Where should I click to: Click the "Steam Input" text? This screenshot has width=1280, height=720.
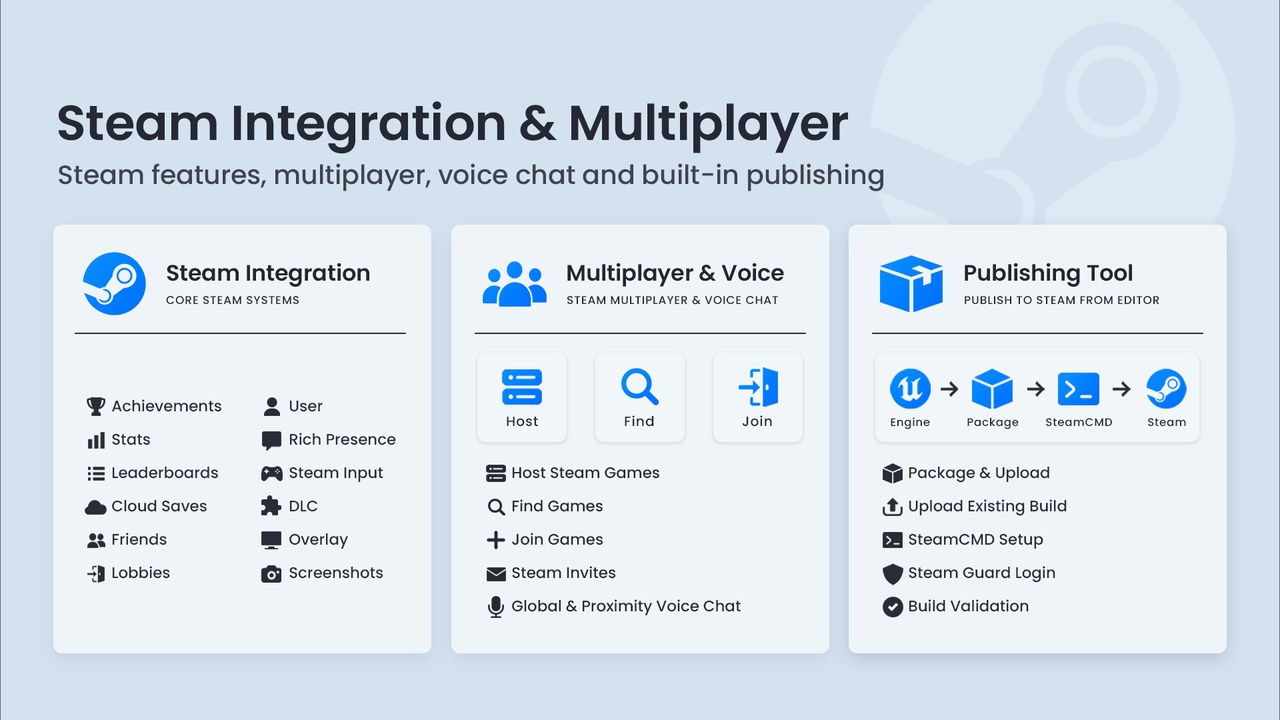(x=336, y=473)
